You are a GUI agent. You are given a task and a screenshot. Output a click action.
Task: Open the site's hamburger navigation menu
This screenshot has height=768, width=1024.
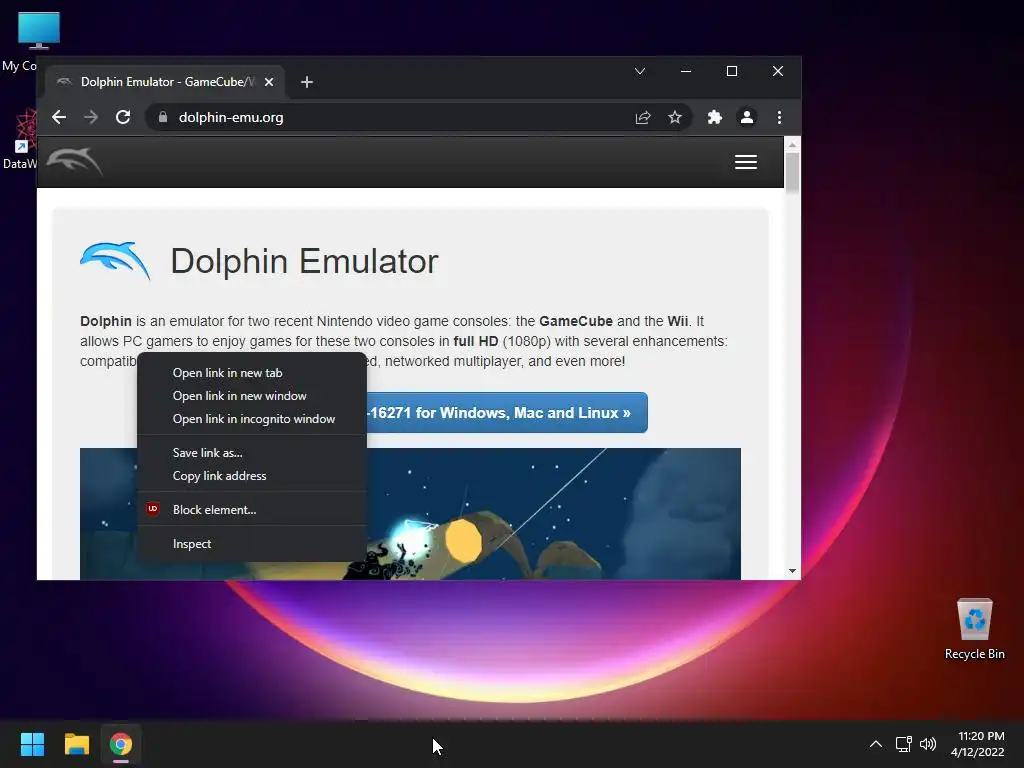point(746,161)
